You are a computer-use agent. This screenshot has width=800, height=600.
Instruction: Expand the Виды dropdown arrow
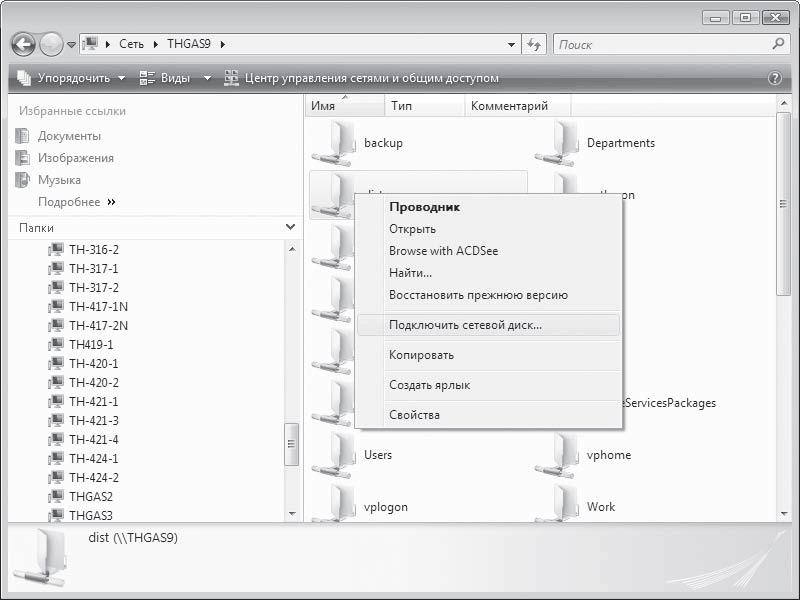coord(207,78)
